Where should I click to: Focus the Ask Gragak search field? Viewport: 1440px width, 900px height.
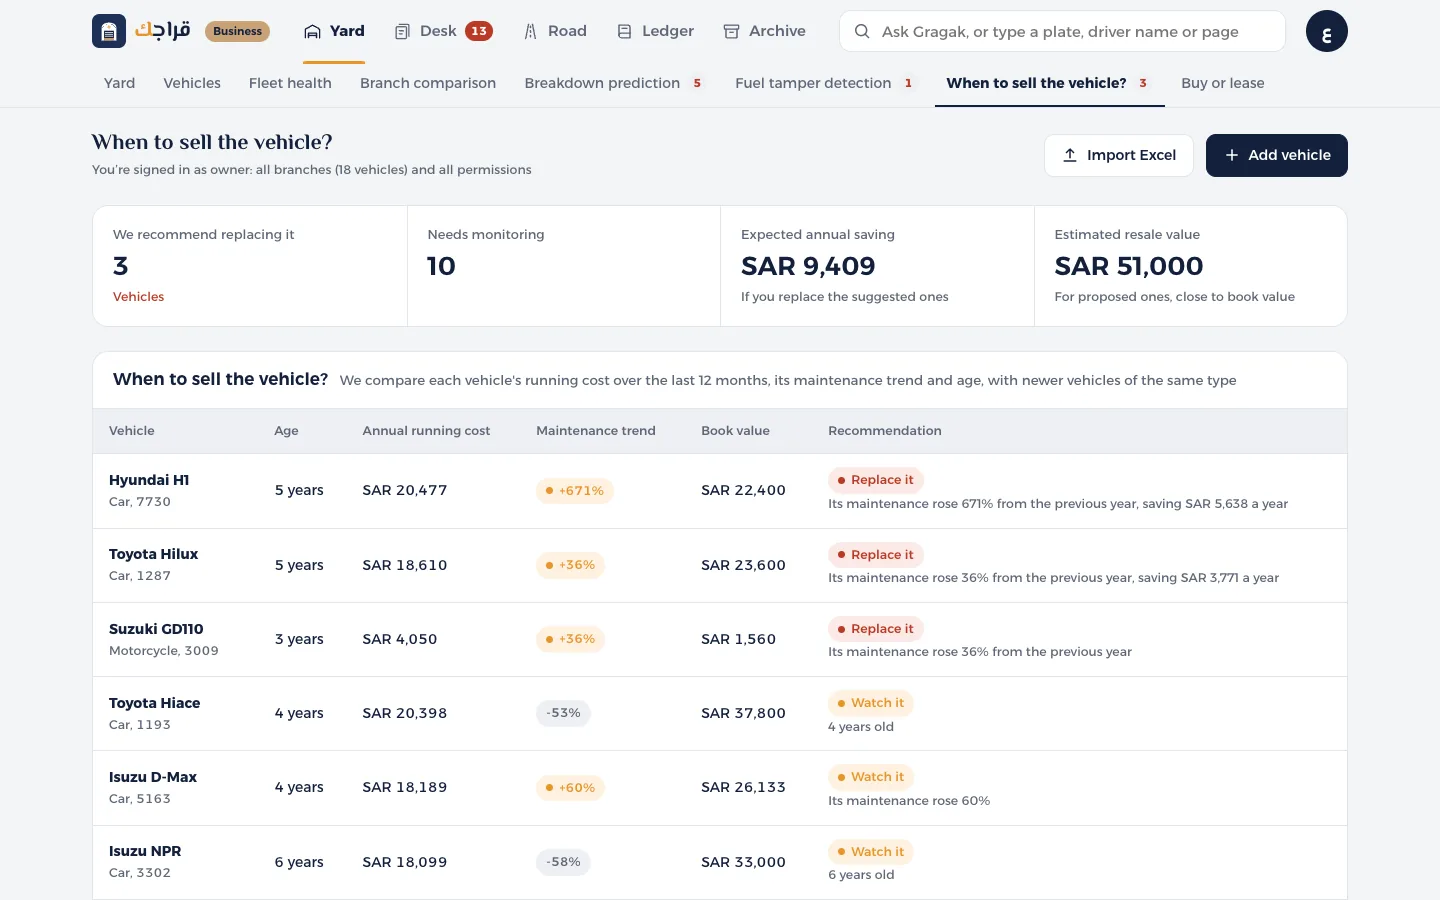click(x=1062, y=31)
